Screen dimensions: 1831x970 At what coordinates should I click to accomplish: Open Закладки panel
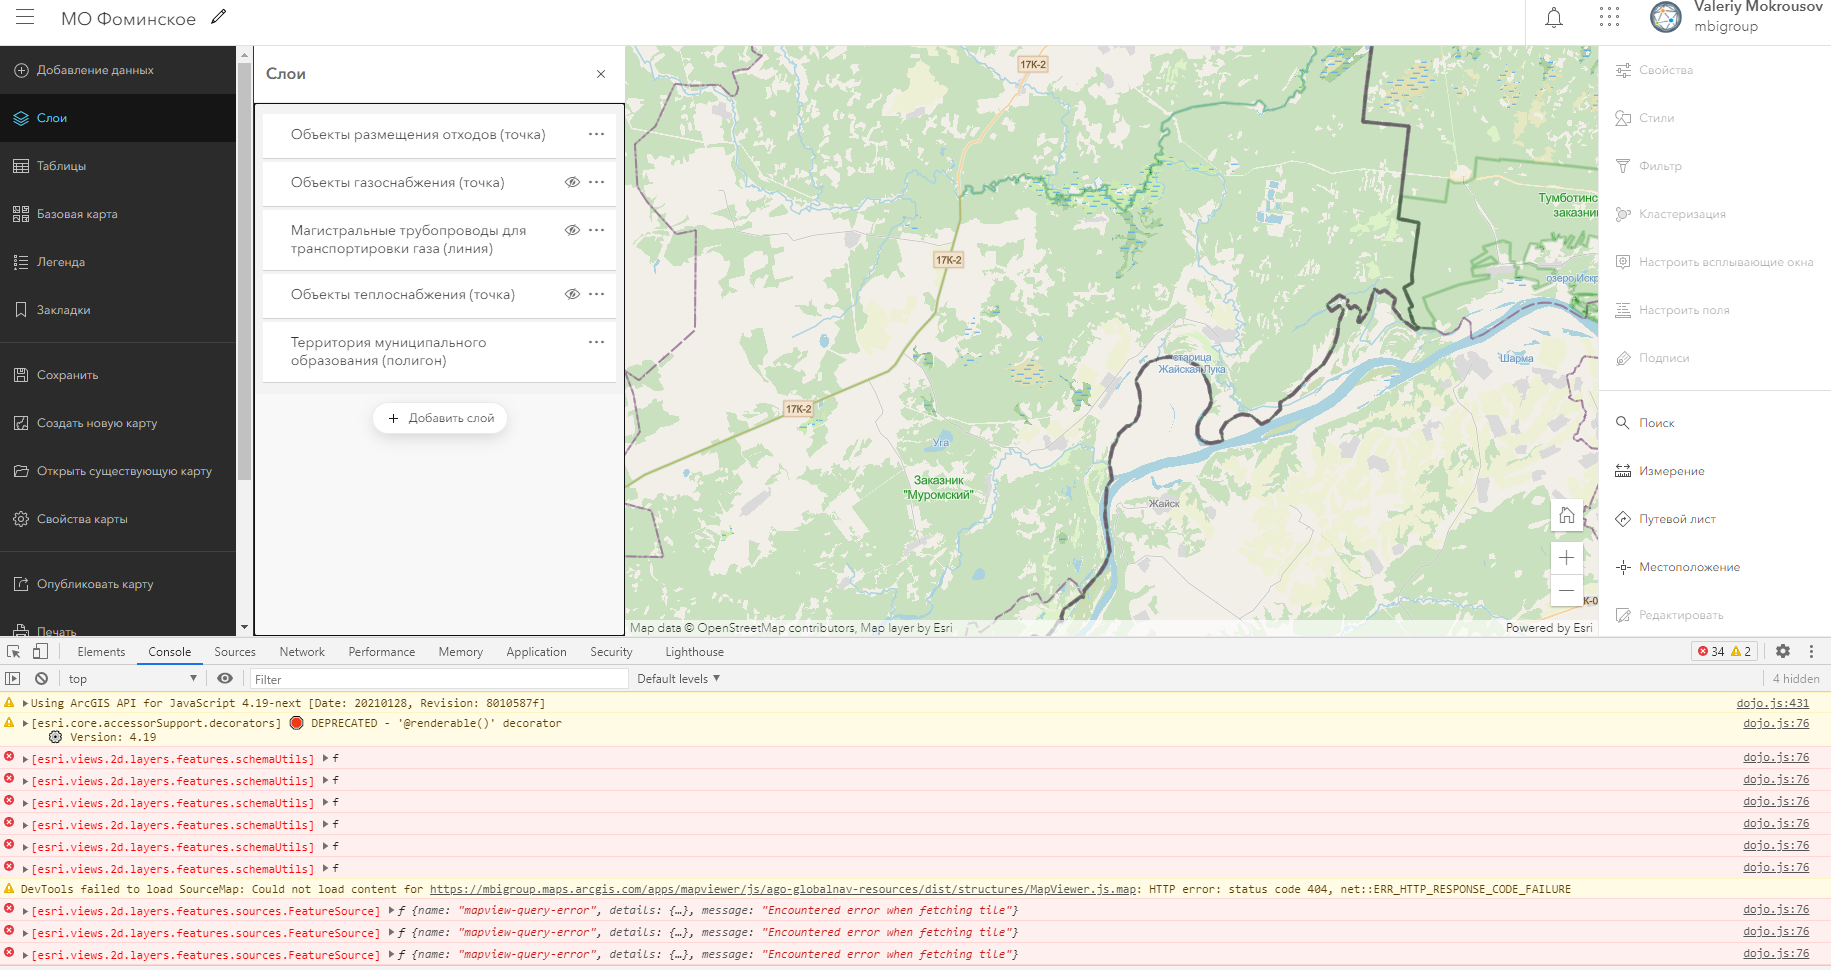click(x=118, y=310)
